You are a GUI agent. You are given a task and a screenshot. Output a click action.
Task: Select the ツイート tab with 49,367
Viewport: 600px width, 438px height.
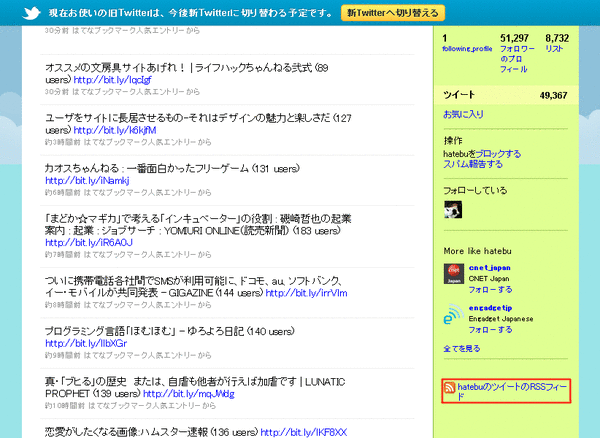click(x=505, y=95)
